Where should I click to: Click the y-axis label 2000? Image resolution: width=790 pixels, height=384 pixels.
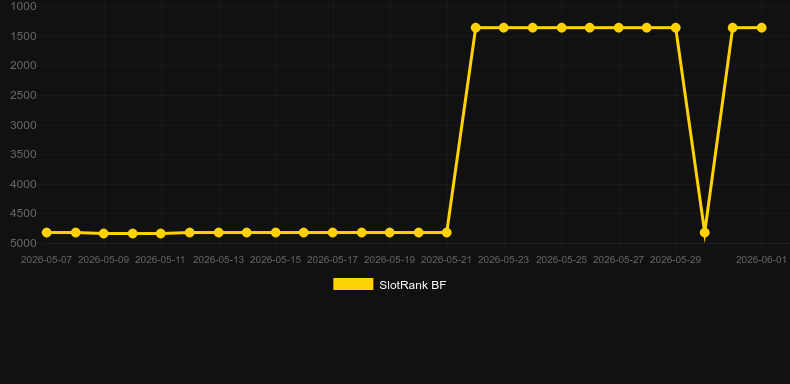23,66
